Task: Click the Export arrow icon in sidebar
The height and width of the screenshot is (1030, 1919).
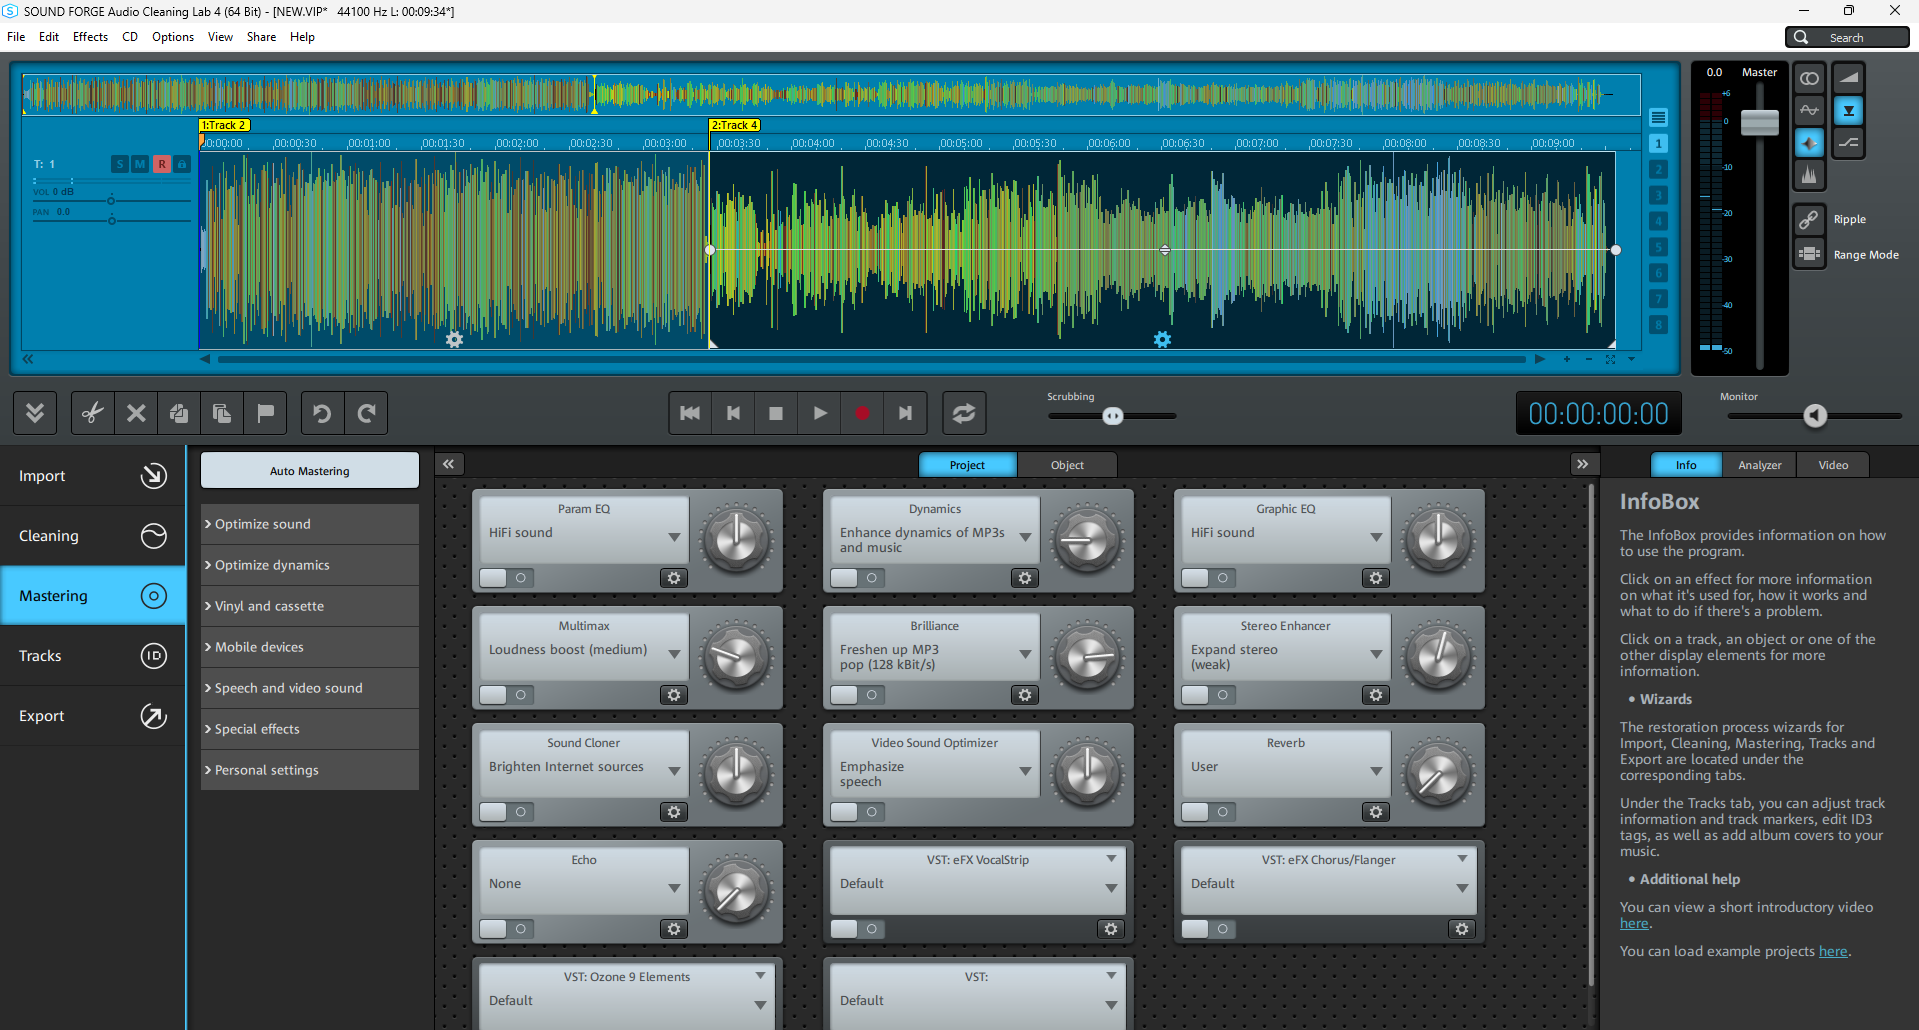Action: [153, 716]
